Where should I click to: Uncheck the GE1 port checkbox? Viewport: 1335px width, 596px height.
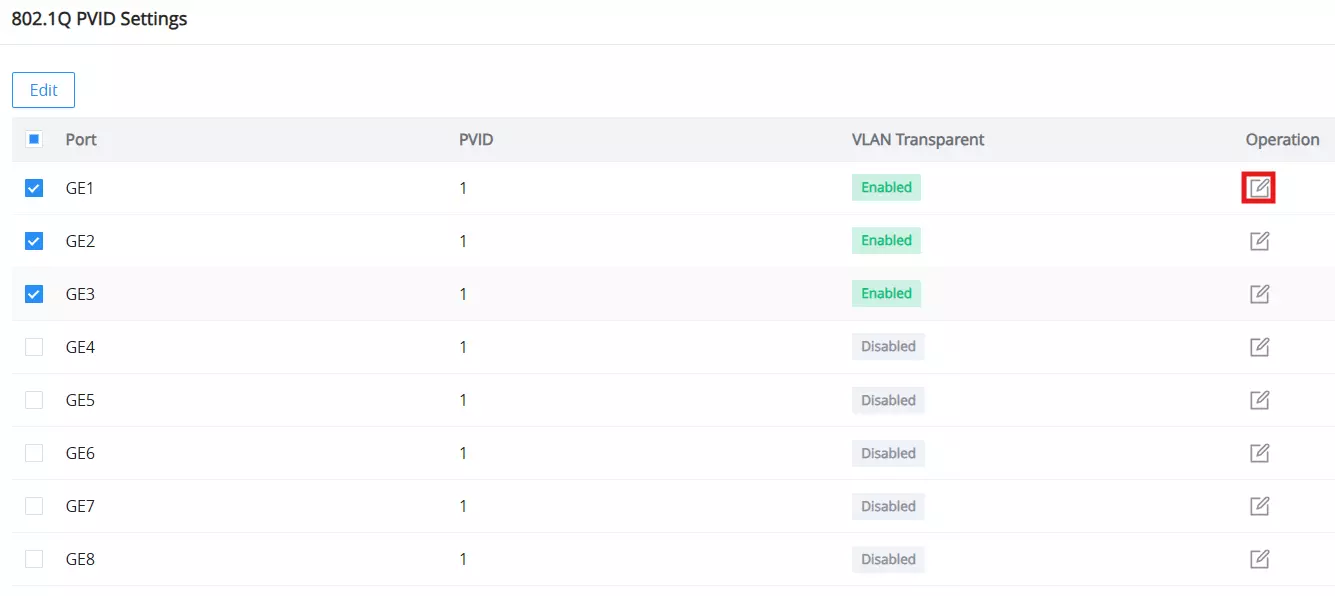[34, 188]
